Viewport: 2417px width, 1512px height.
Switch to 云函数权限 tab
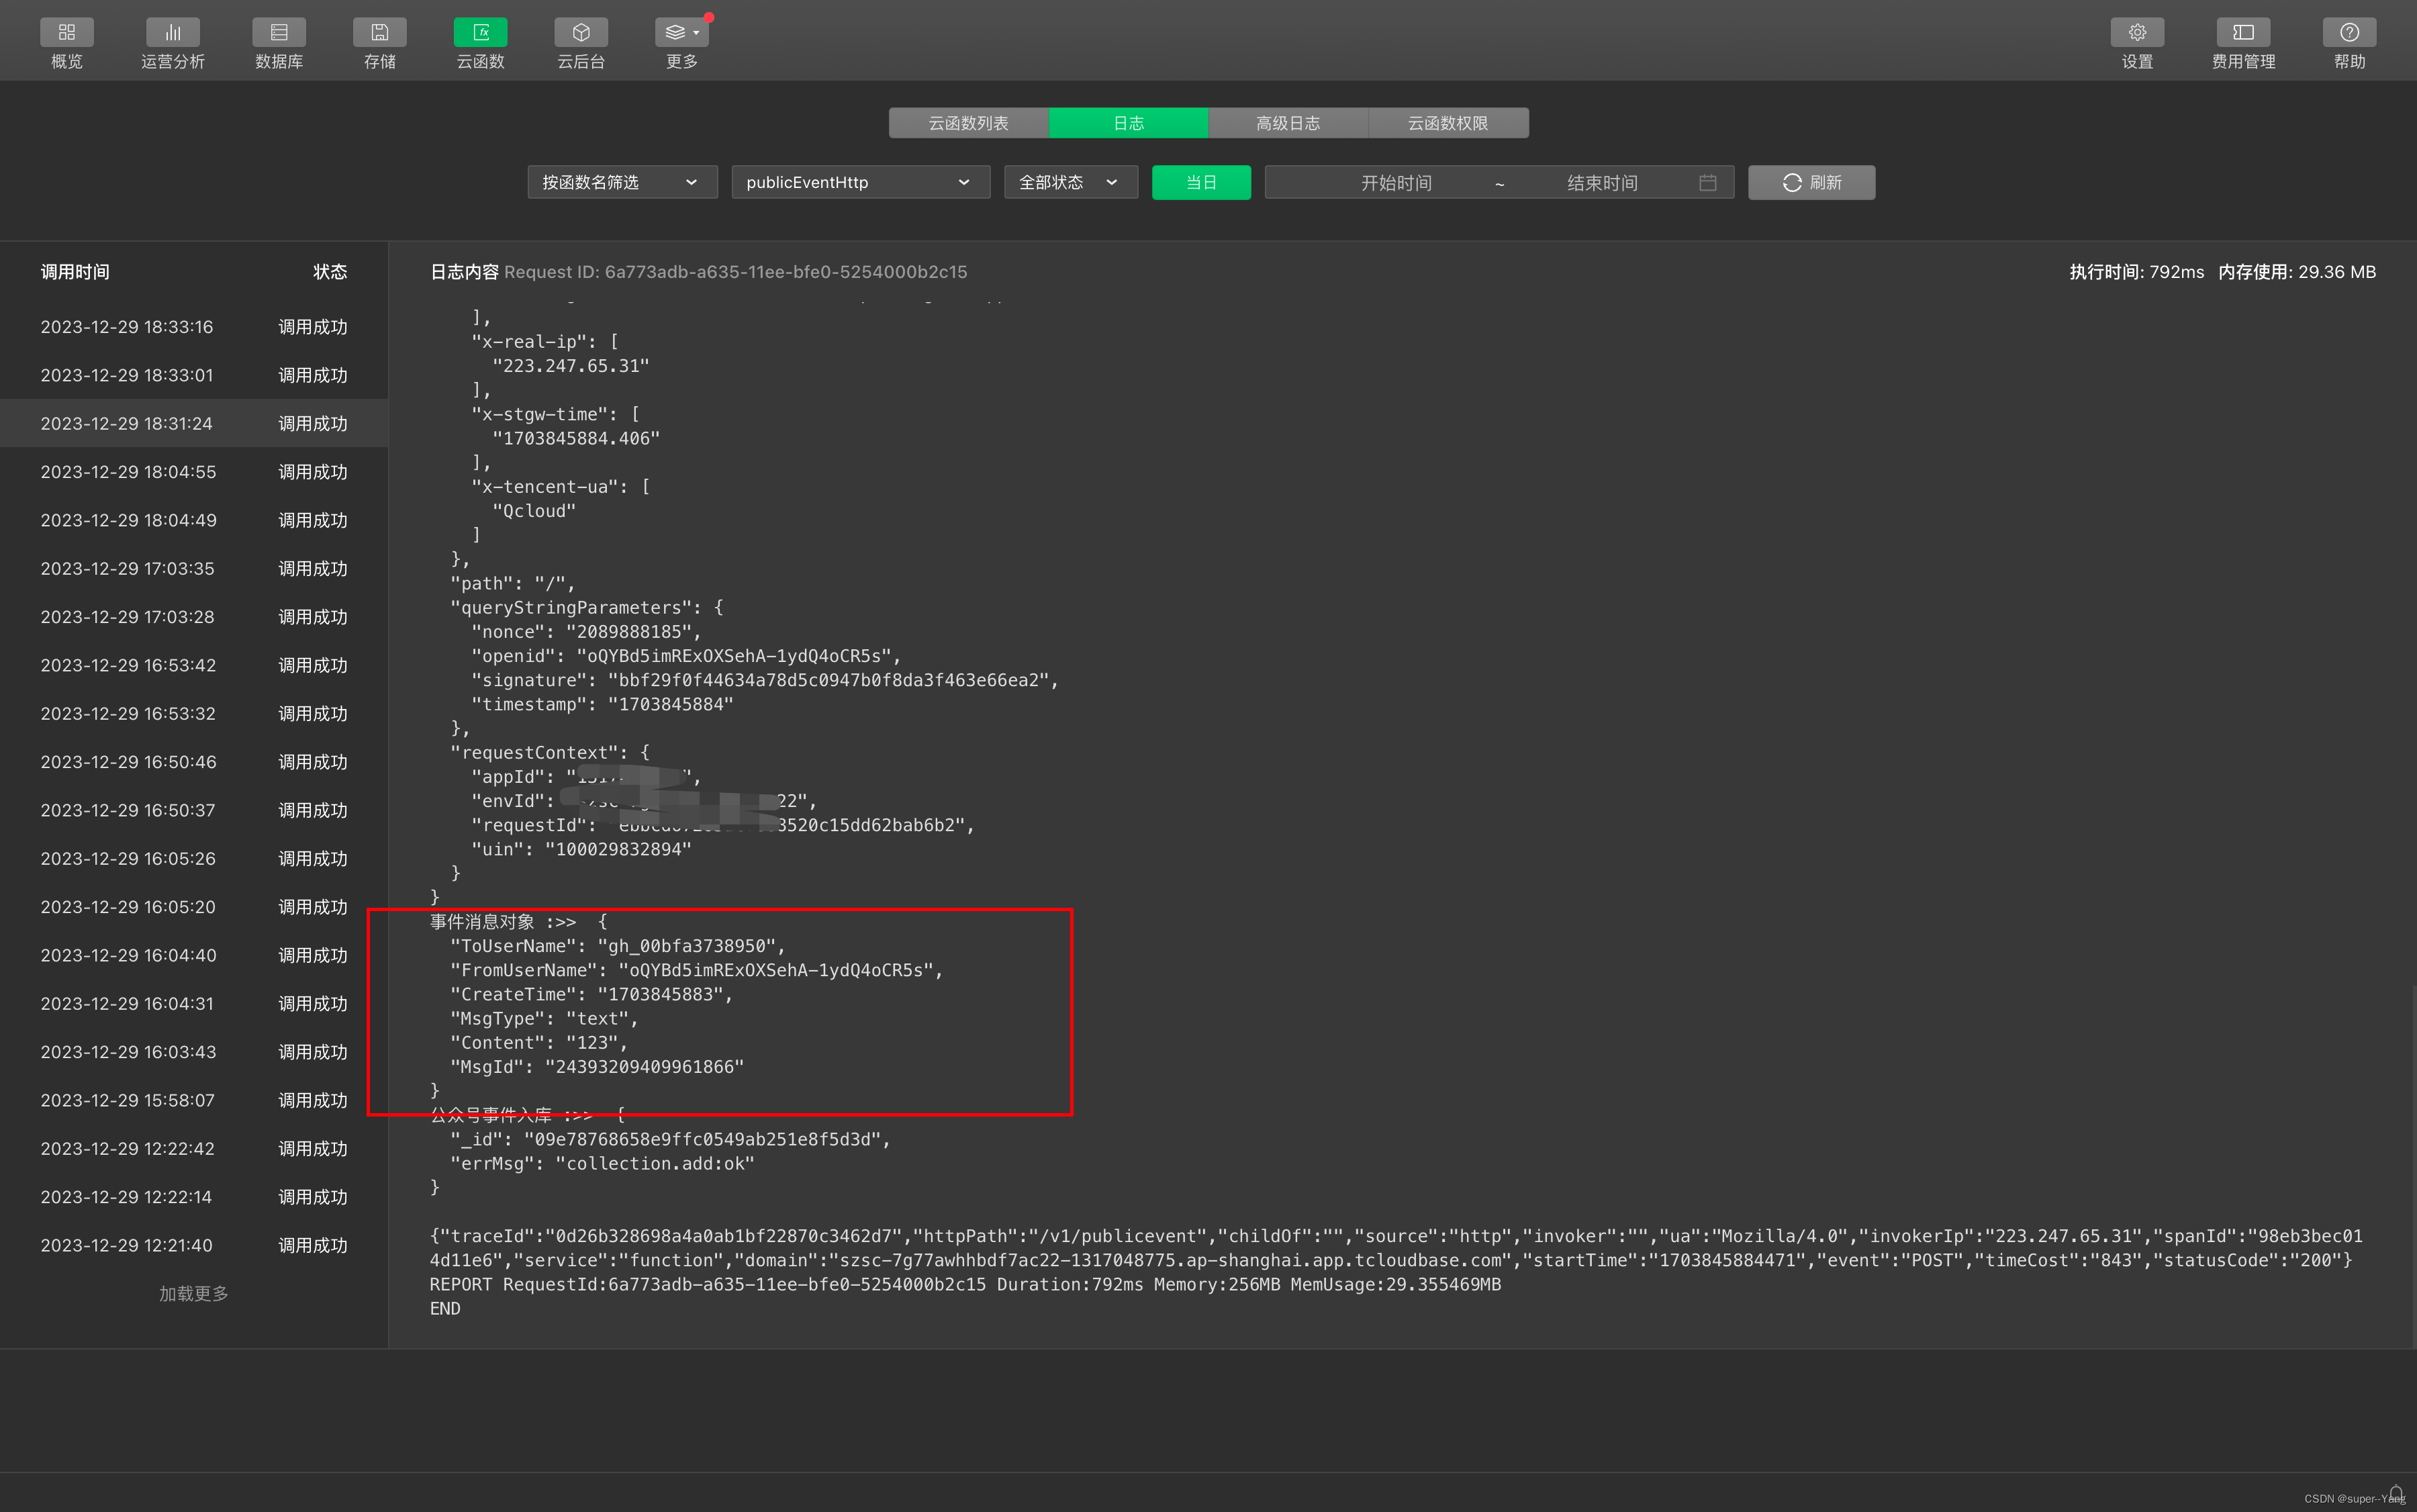click(1448, 123)
